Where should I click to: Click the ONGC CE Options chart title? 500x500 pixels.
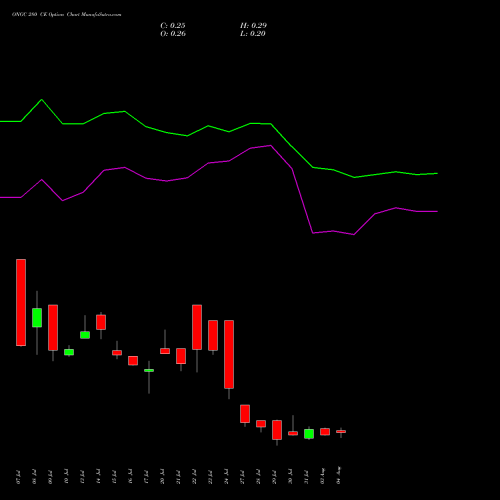67,15
